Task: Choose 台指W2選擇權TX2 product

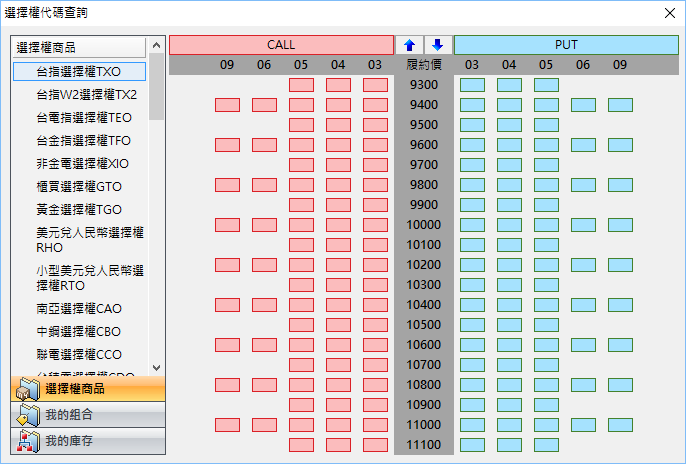Action: coord(86,95)
